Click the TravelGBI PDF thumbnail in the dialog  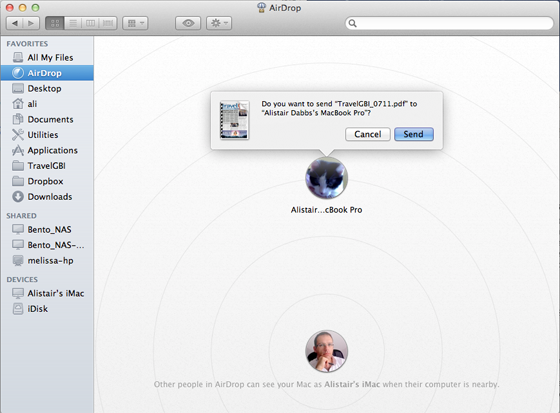tap(234, 120)
